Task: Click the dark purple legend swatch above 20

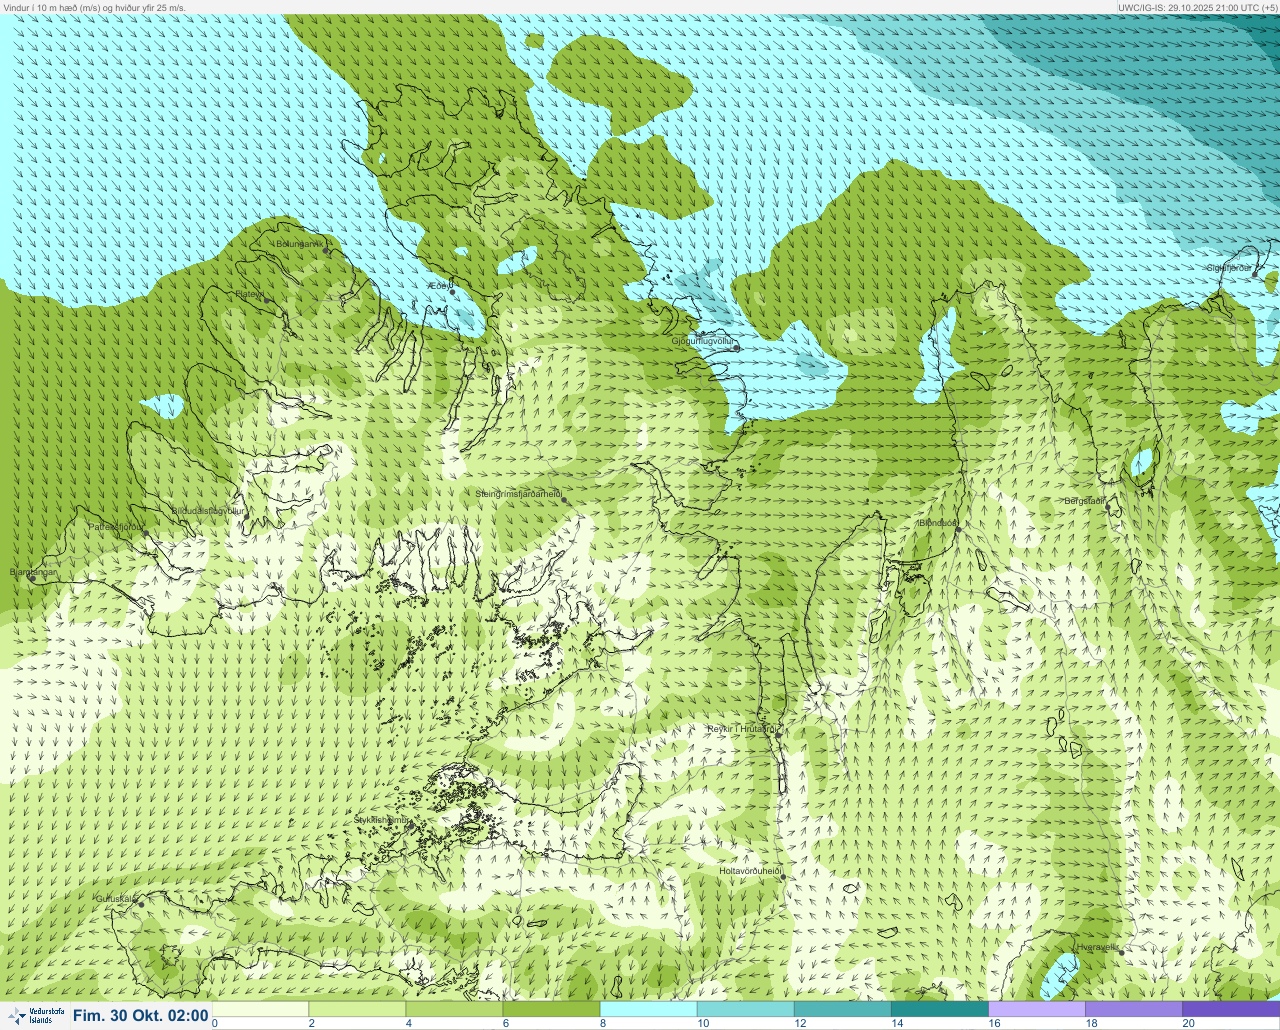Action: (x=1231, y=1009)
